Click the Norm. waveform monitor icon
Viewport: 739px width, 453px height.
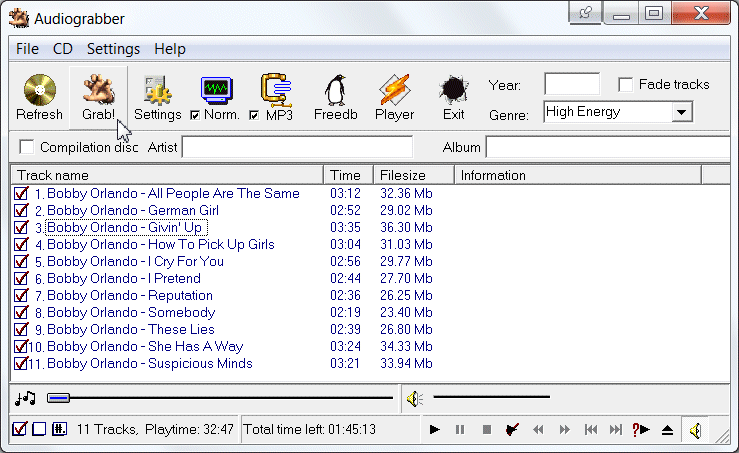tap(216, 90)
